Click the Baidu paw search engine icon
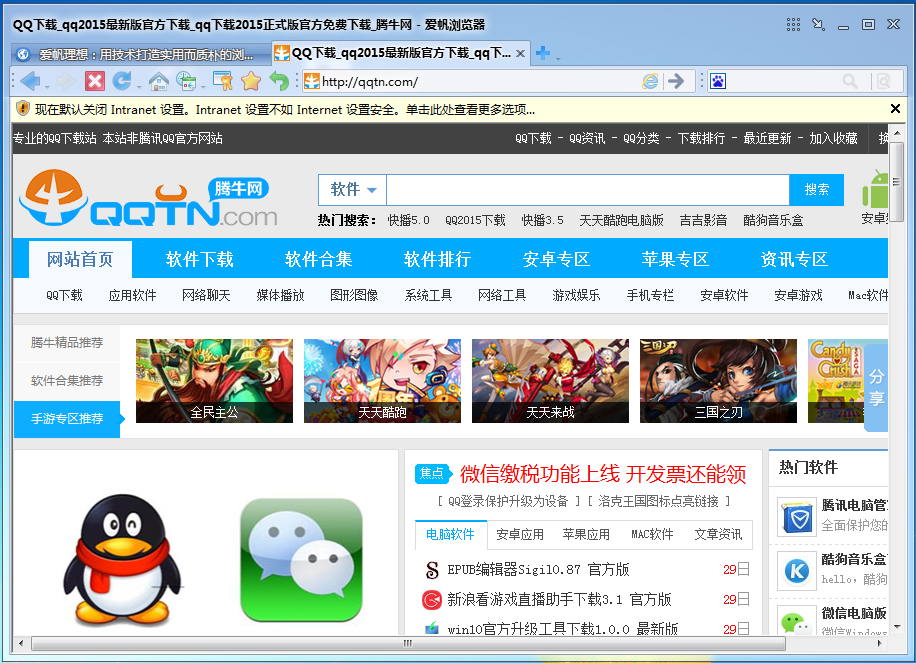The image size is (916, 663). tap(717, 81)
